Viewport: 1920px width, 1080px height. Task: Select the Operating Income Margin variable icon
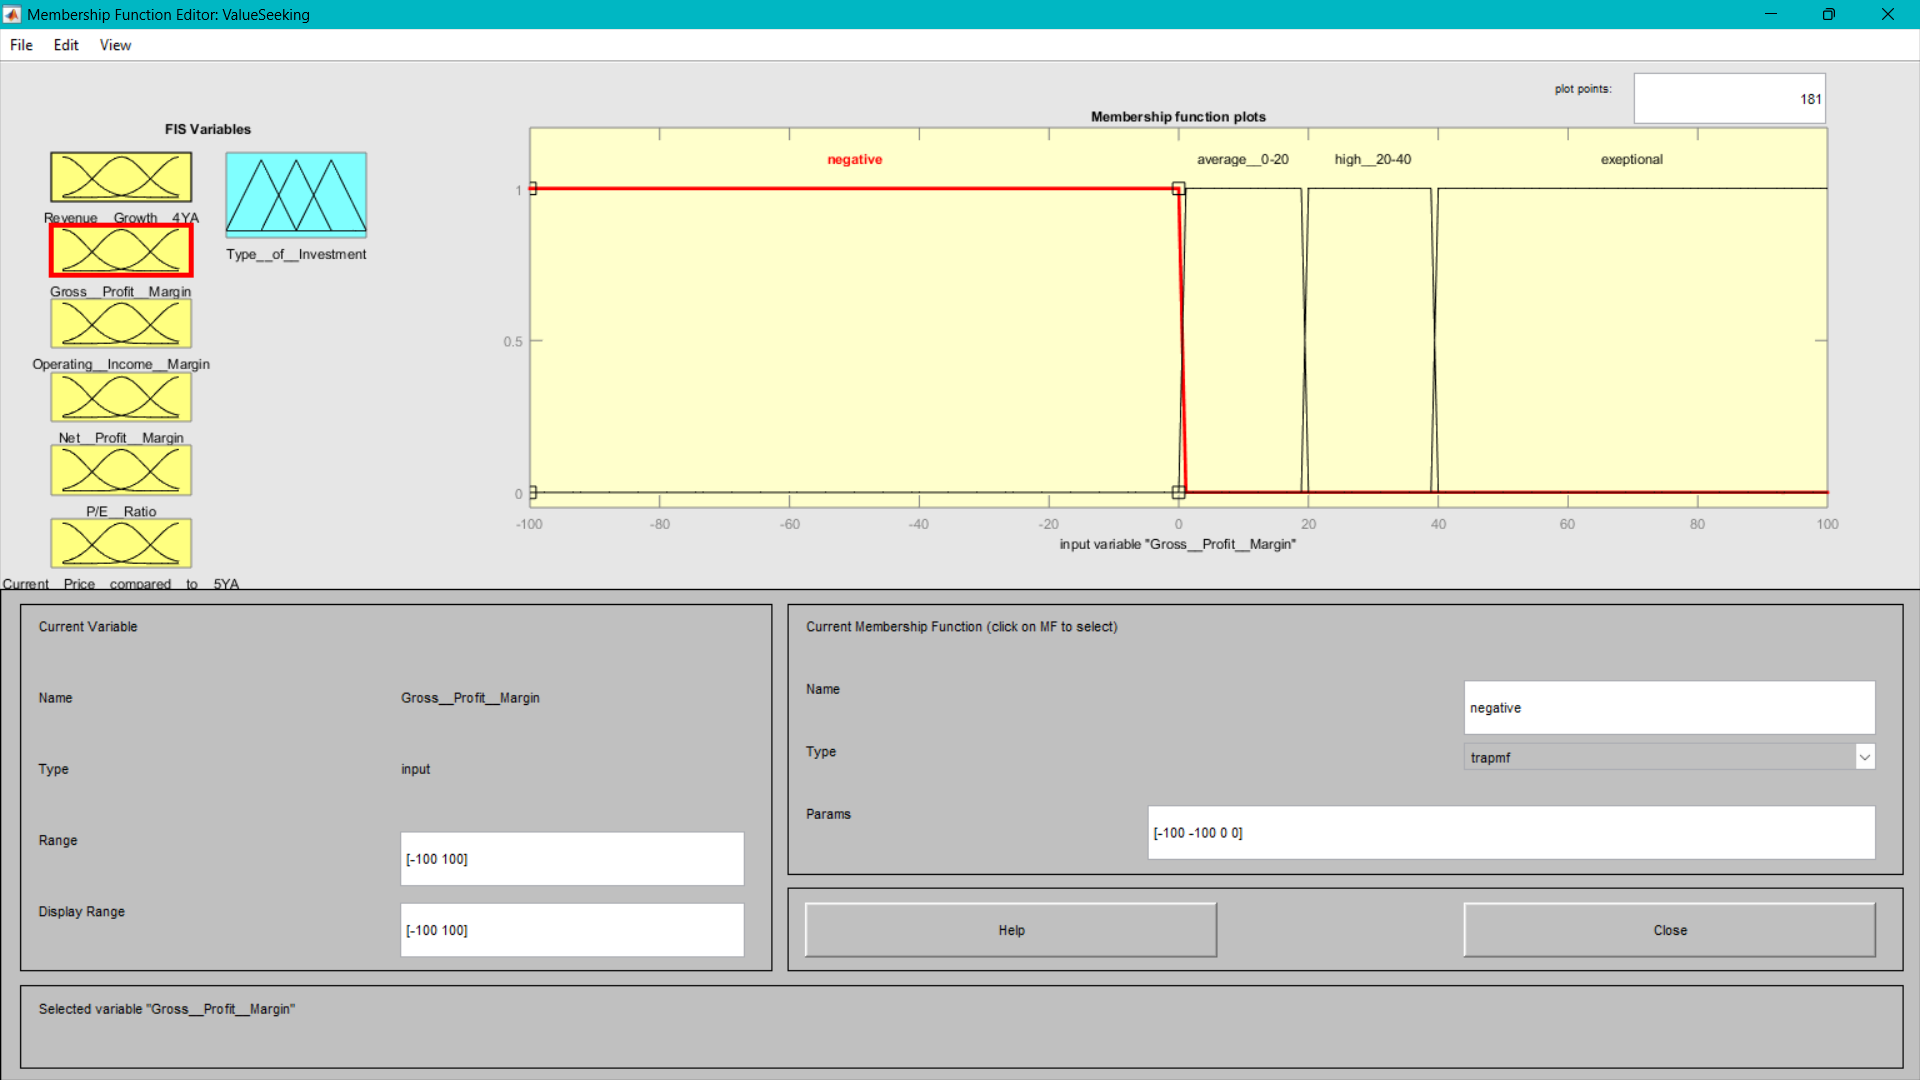pyautogui.click(x=121, y=324)
